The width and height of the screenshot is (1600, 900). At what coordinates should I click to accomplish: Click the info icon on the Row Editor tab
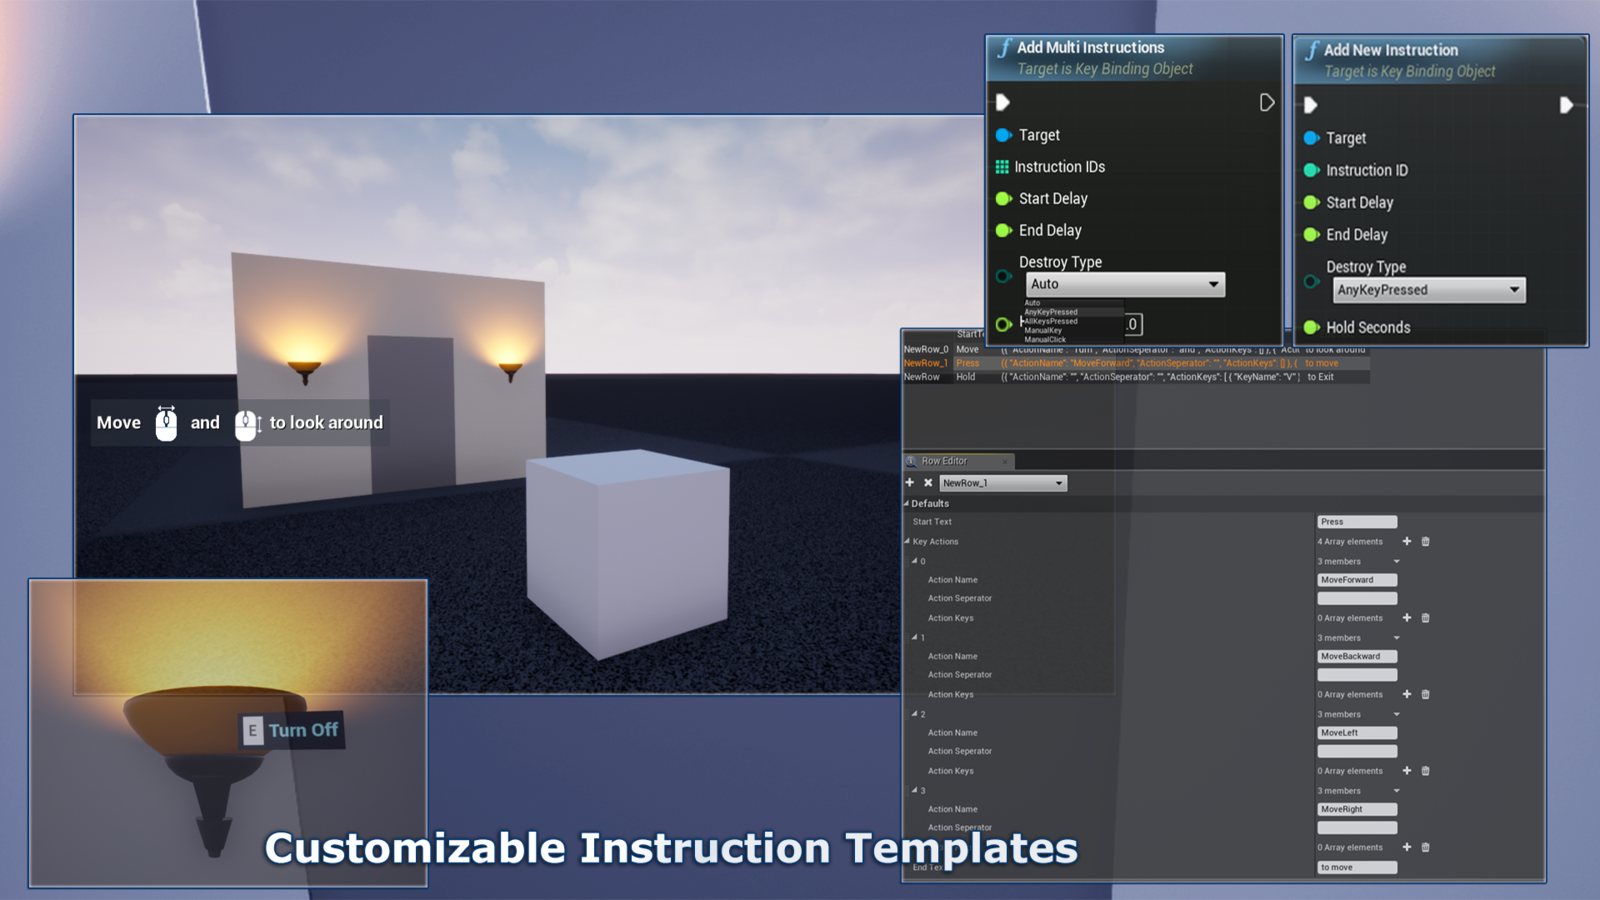click(911, 461)
